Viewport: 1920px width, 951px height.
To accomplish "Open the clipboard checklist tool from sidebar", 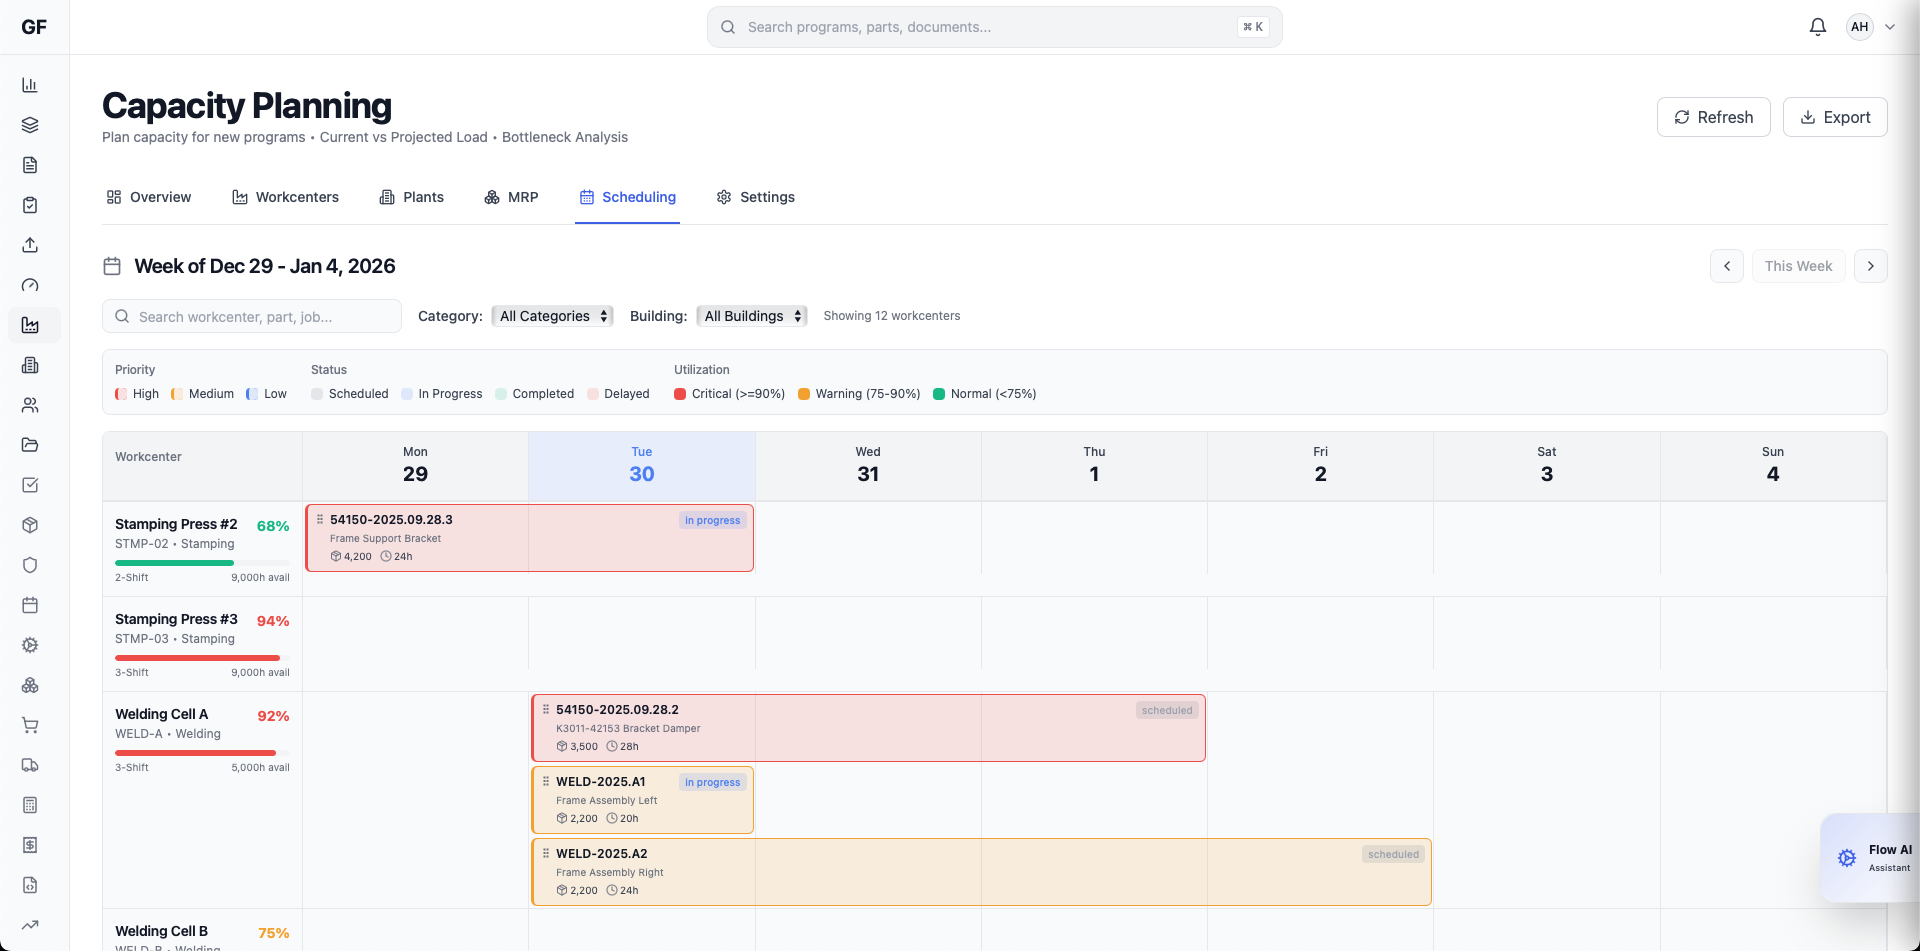I will (x=30, y=204).
